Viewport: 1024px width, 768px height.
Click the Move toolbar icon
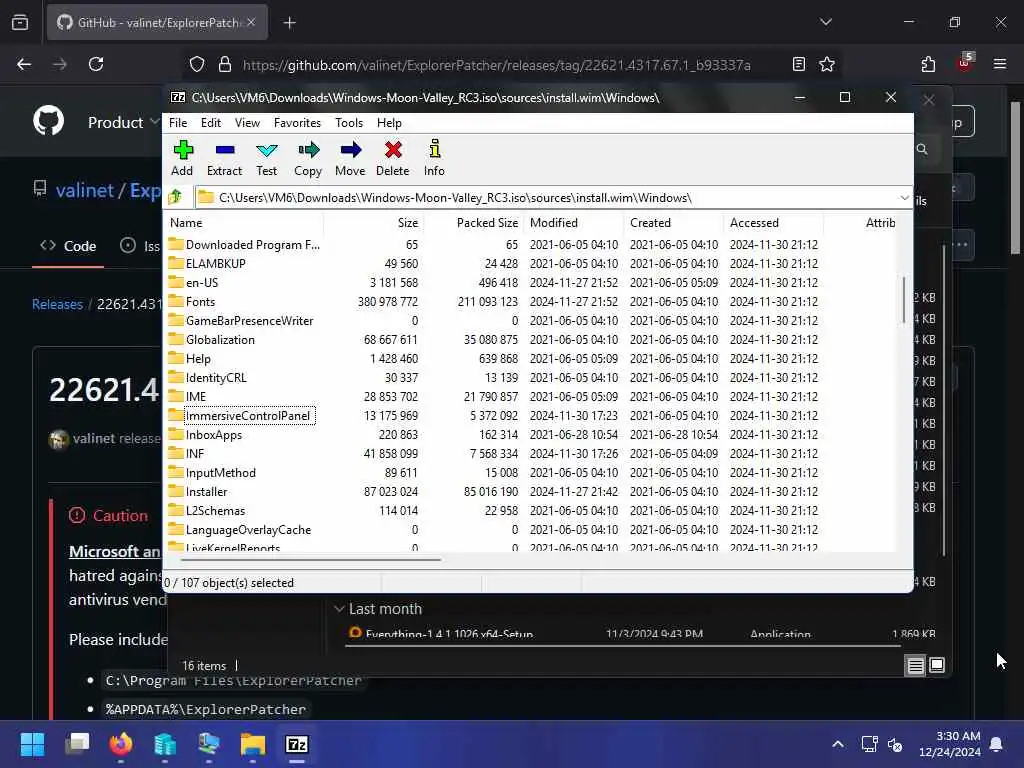pyautogui.click(x=350, y=158)
